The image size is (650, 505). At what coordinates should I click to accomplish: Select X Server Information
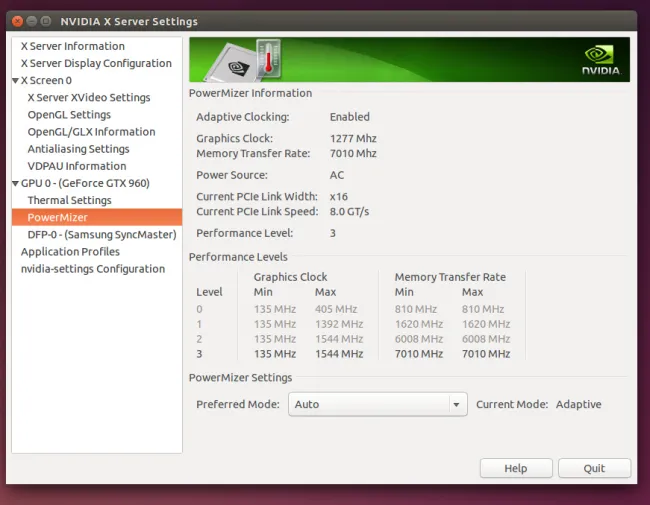[73, 46]
